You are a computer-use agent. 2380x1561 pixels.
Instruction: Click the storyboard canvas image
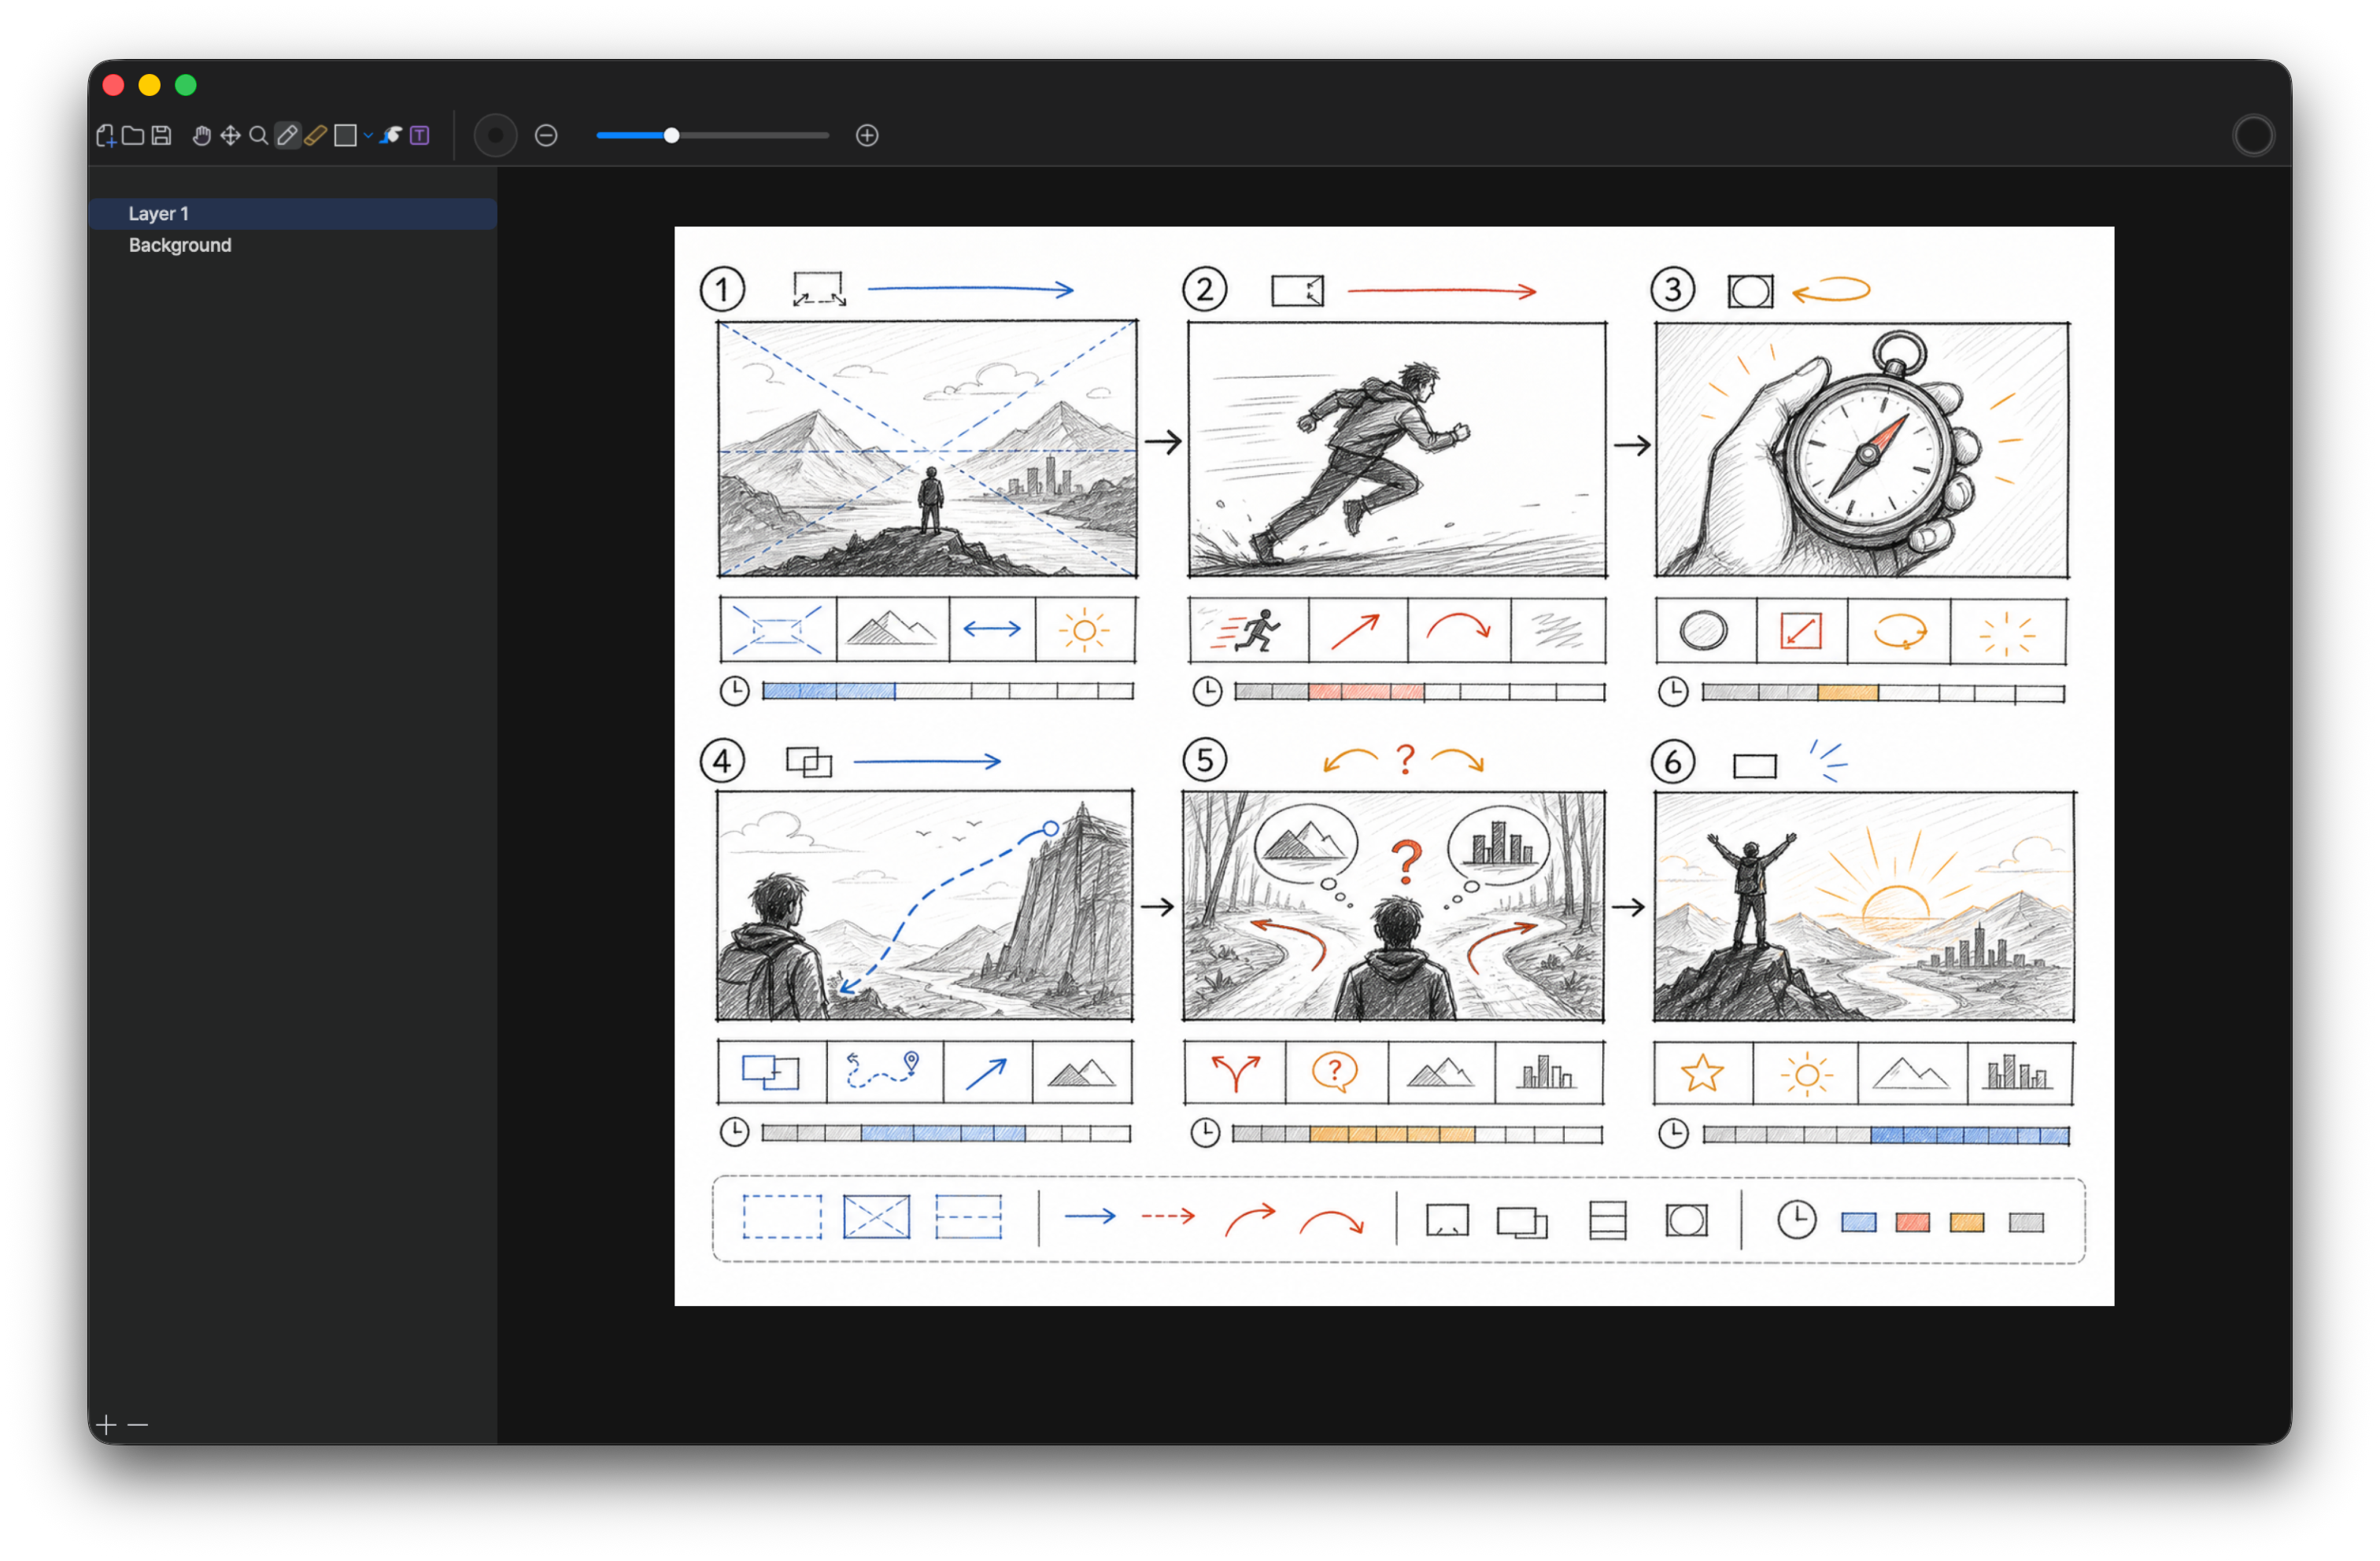(1394, 766)
